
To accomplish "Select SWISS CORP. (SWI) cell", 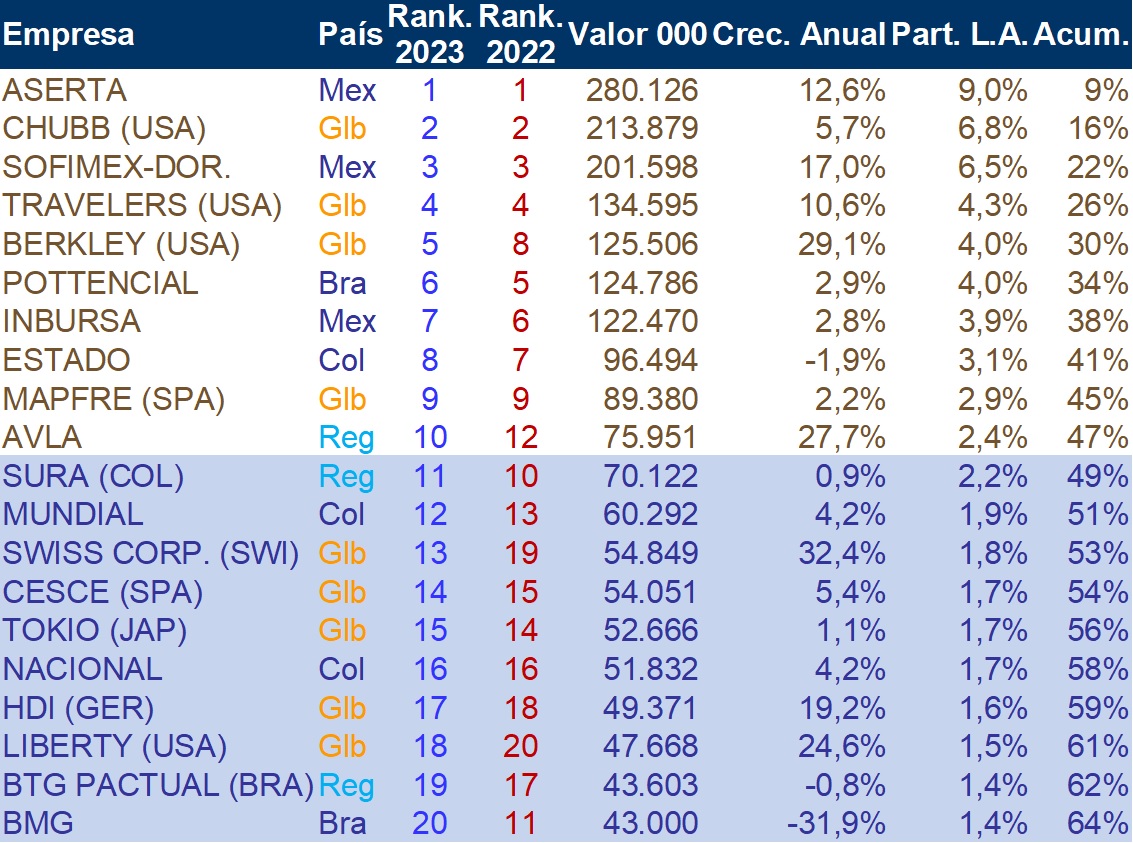I will (x=150, y=553).
